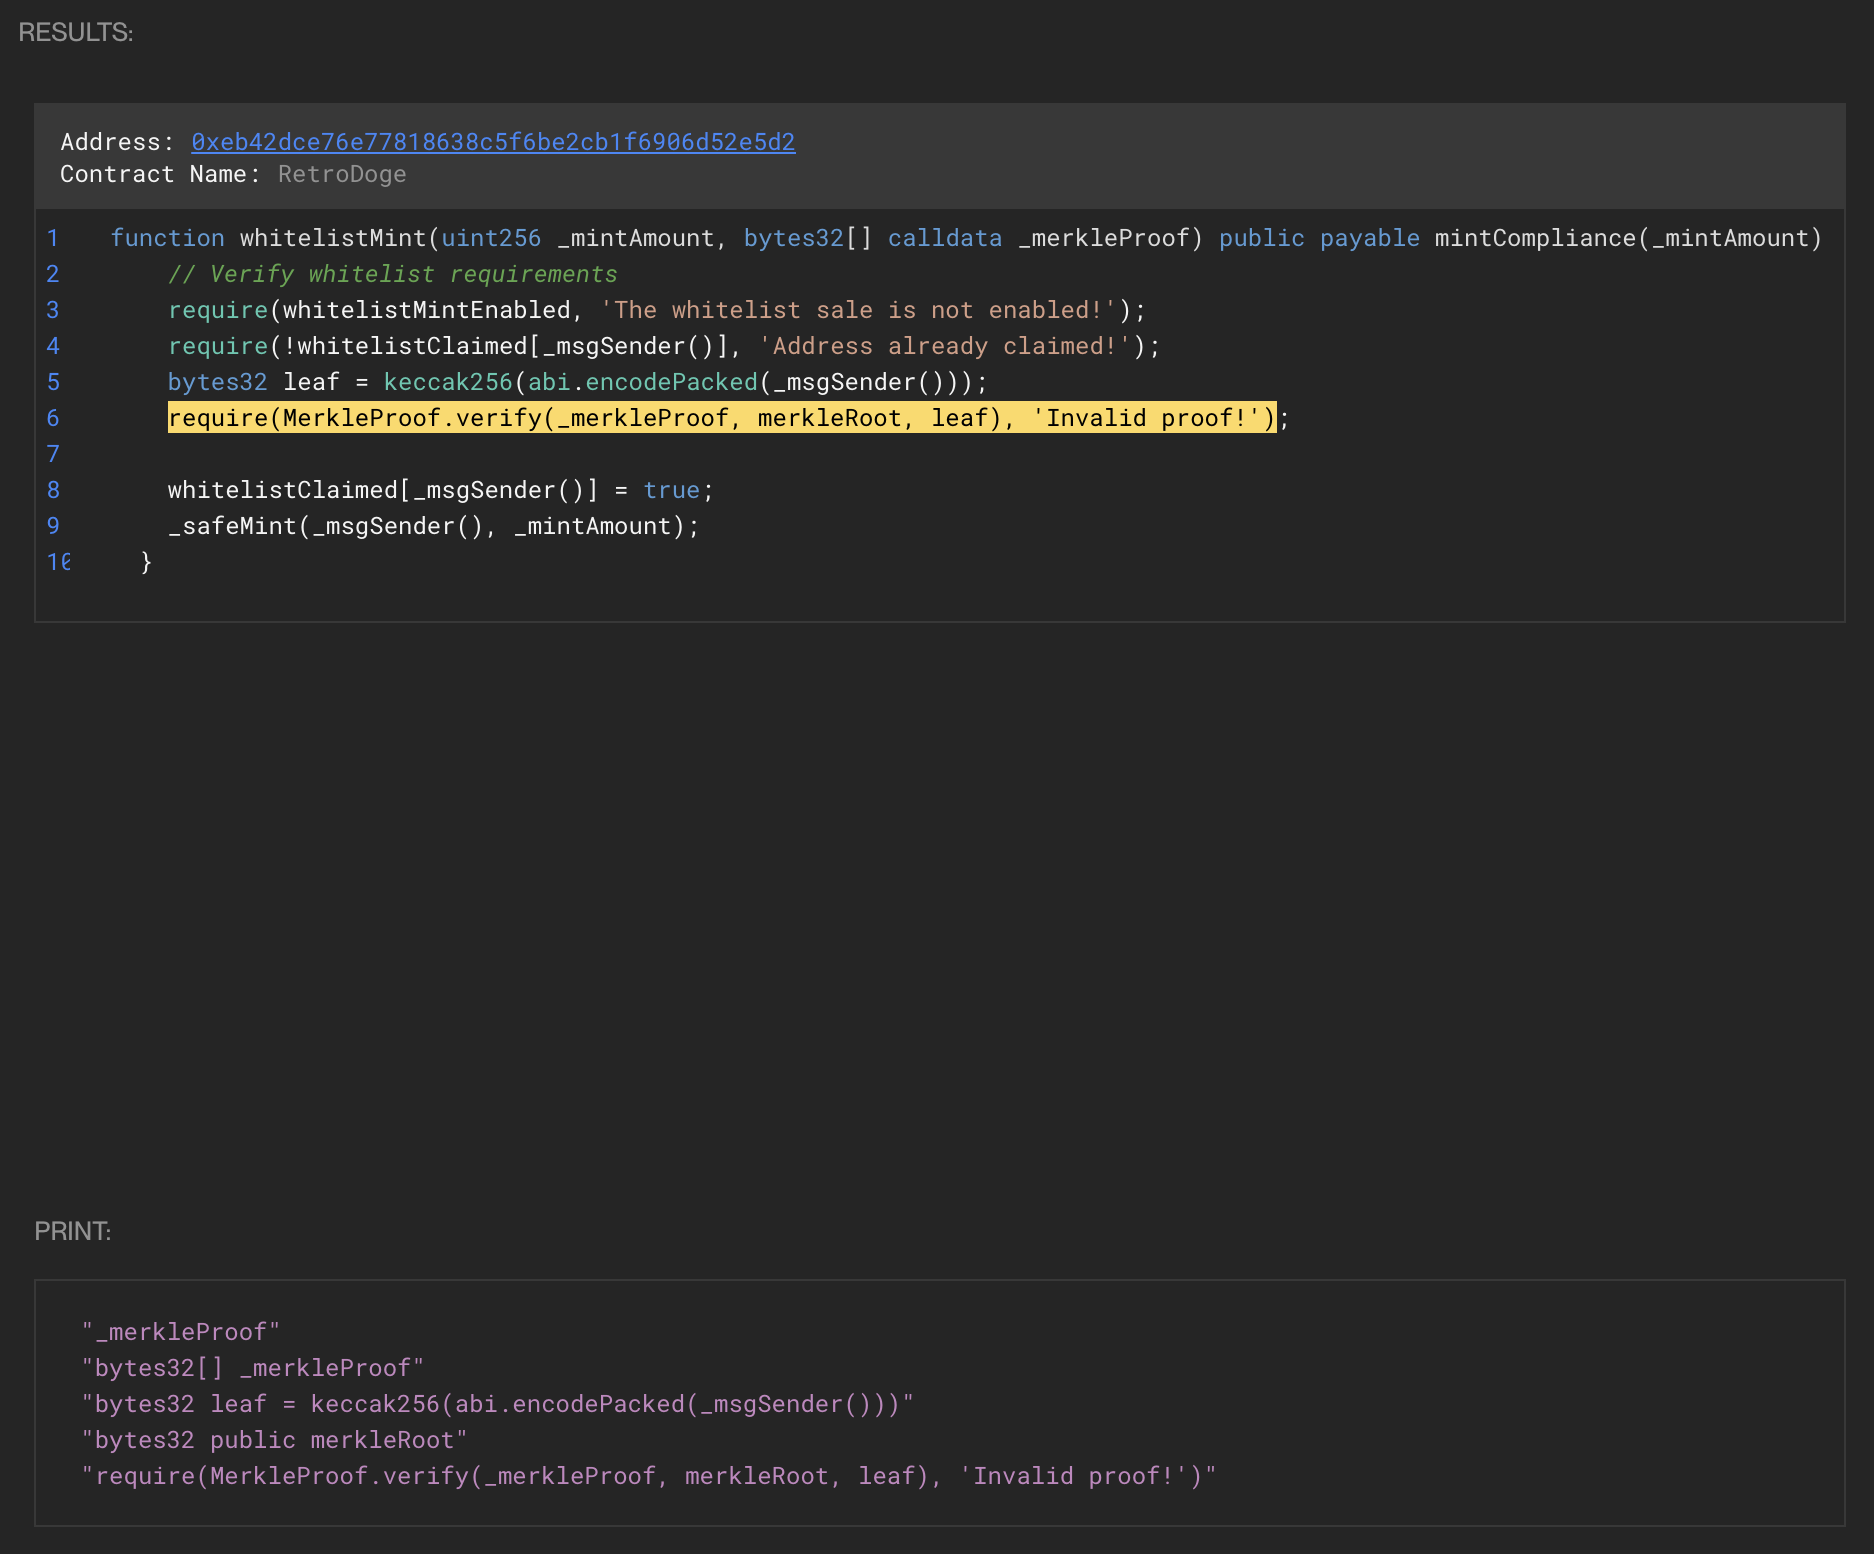Click the last print output require line
The width and height of the screenshot is (1874, 1554).
(649, 1476)
